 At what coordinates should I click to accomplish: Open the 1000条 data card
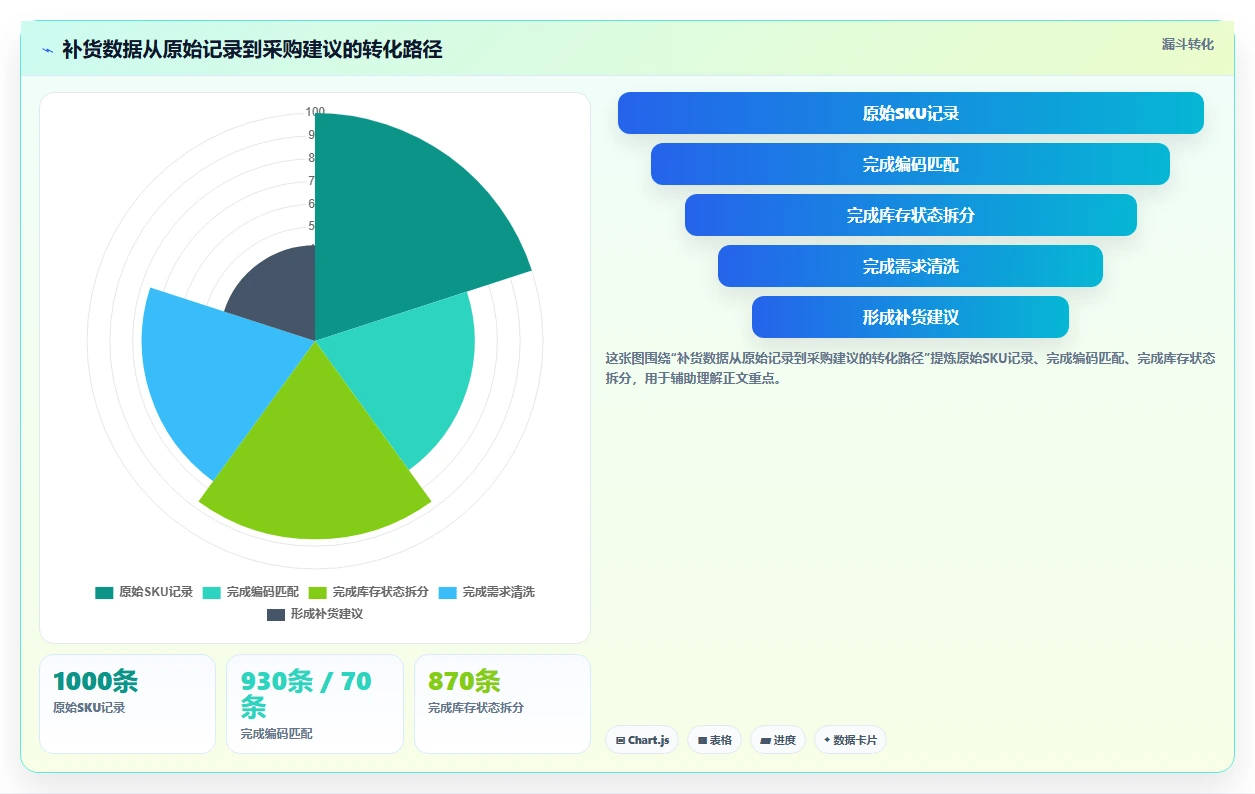point(127,704)
